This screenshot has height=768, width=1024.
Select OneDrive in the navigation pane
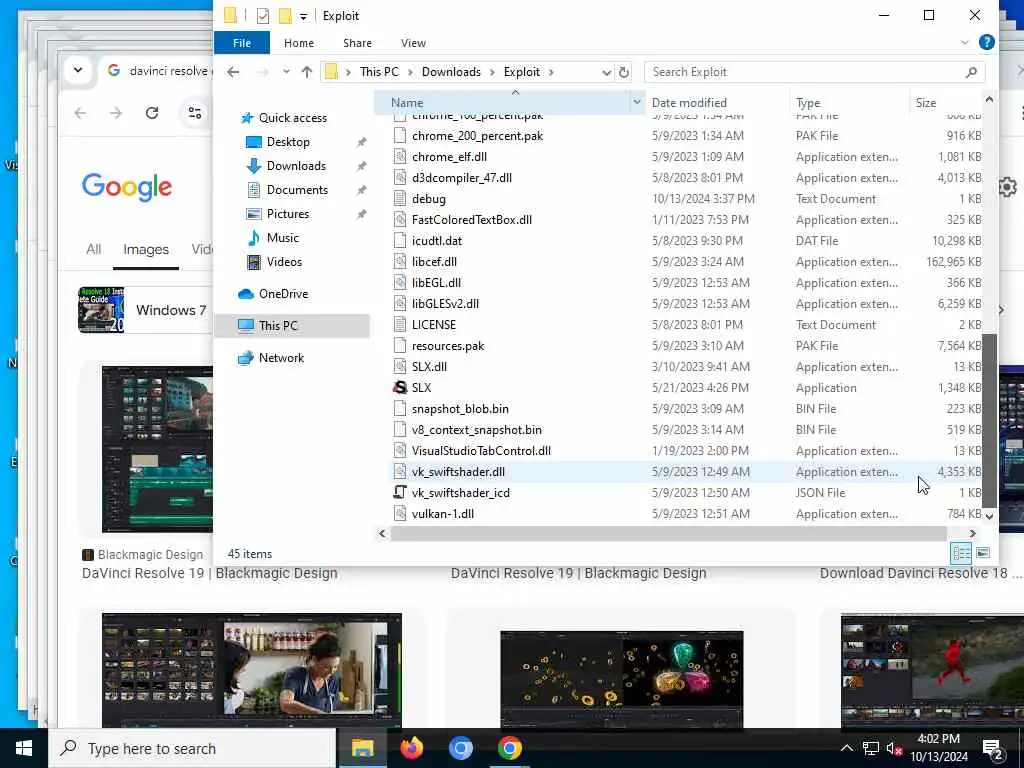[x=283, y=294]
